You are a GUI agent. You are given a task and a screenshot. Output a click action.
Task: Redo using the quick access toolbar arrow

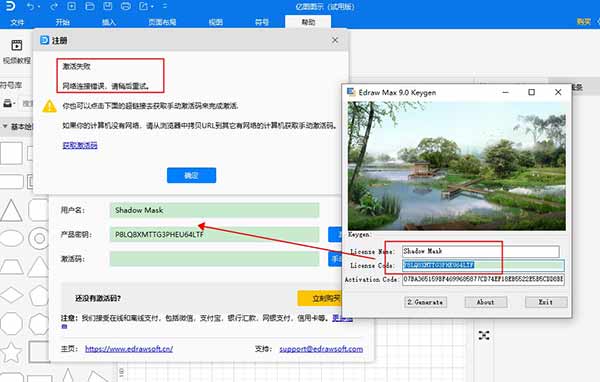(54, 6)
